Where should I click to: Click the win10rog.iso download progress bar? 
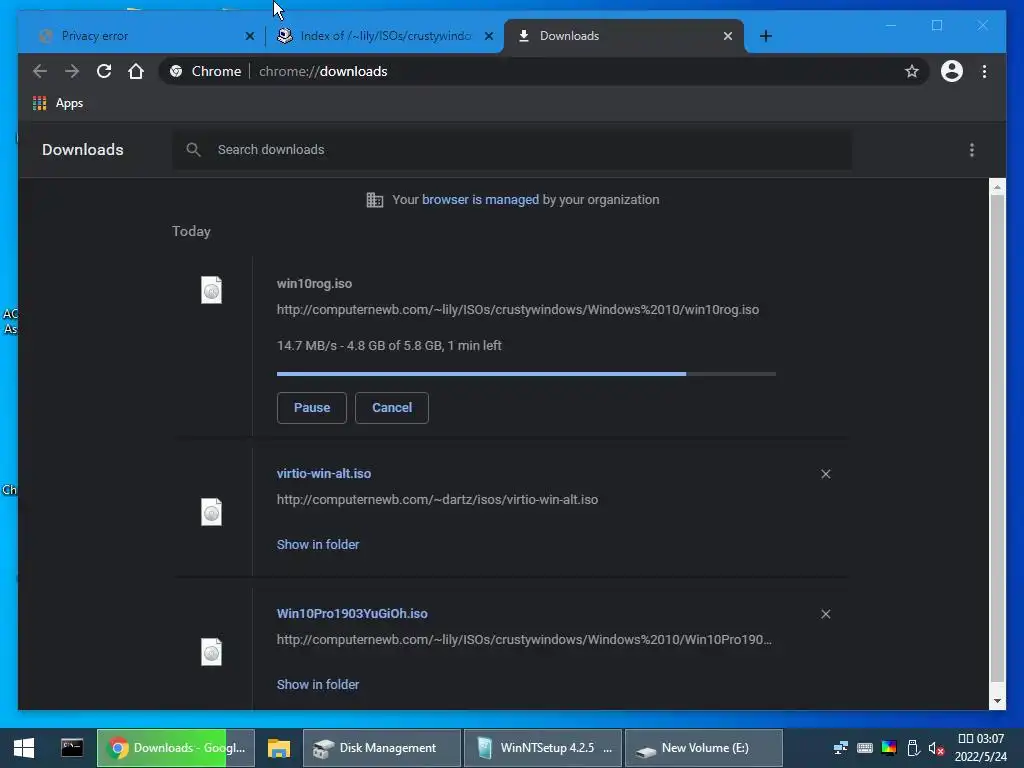click(x=526, y=374)
